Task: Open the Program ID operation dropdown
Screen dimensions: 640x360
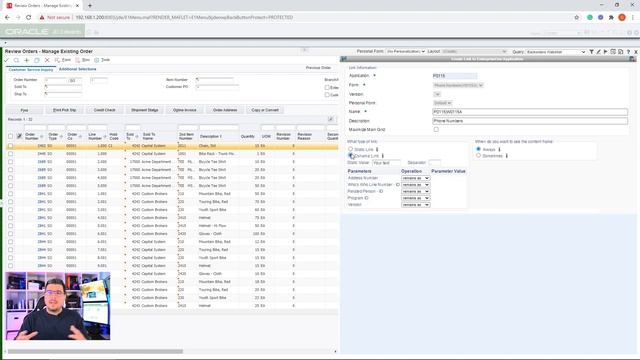Action: point(415,198)
